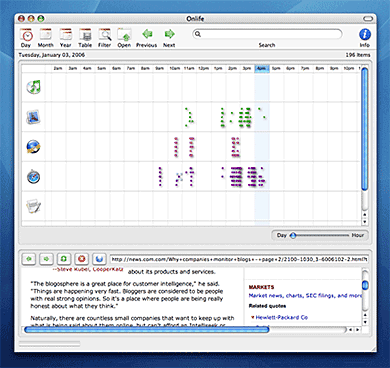Open the Info panel
The height and width of the screenshot is (368, 390).
pos(365,37)
